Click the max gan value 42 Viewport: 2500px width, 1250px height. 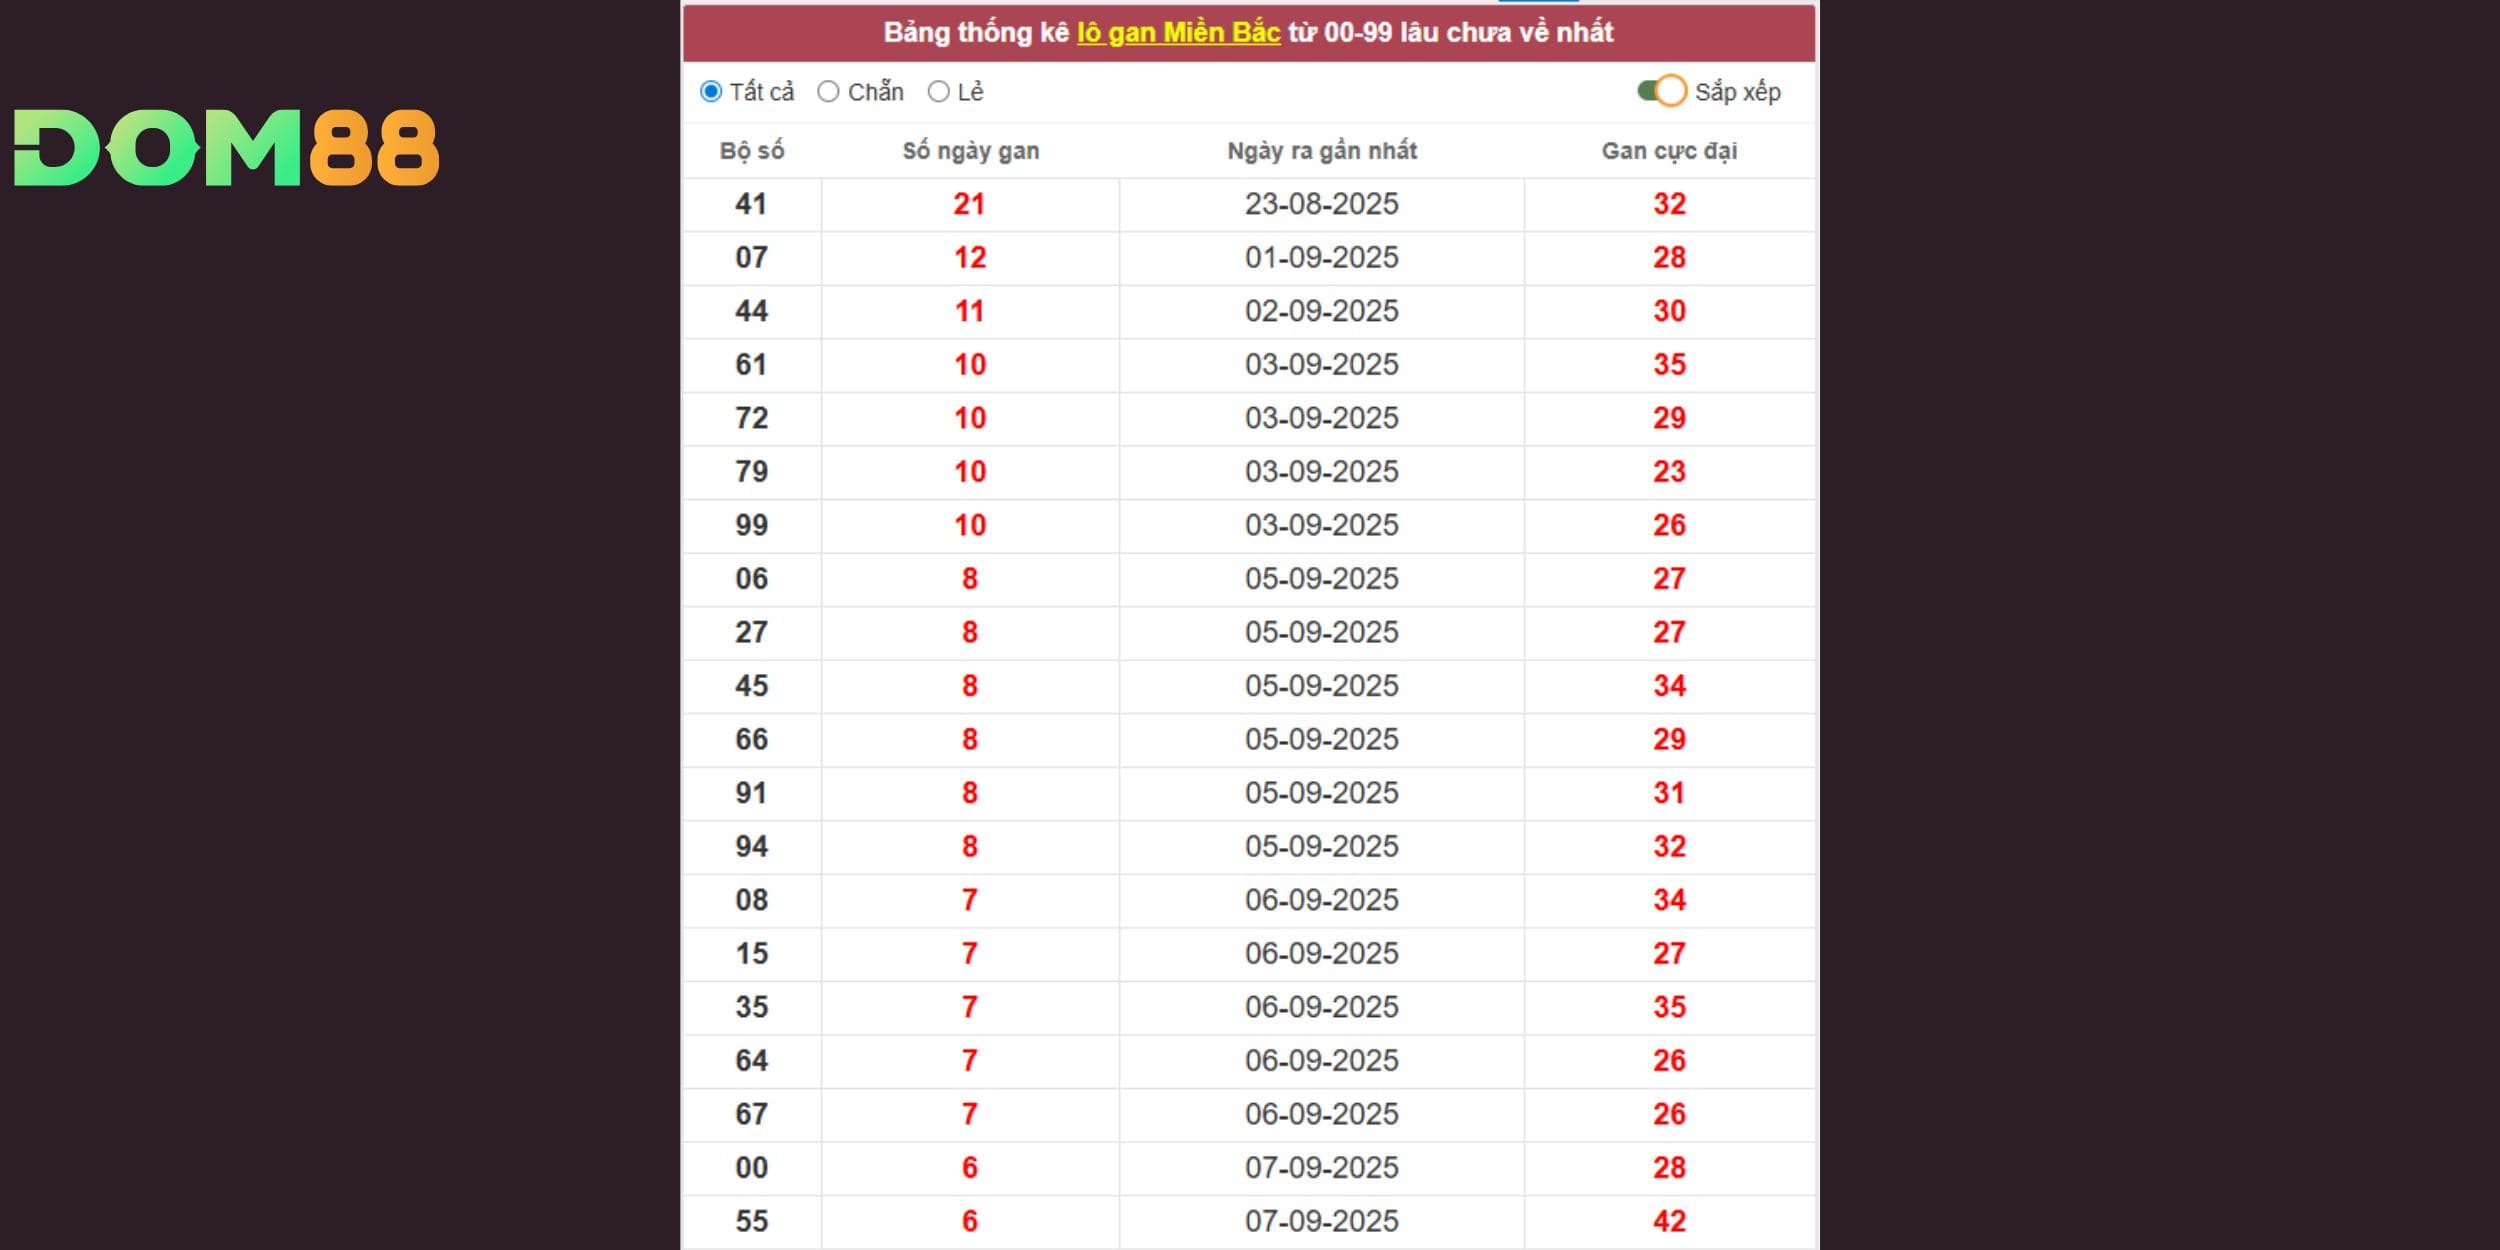[x=1669, y=1221]
